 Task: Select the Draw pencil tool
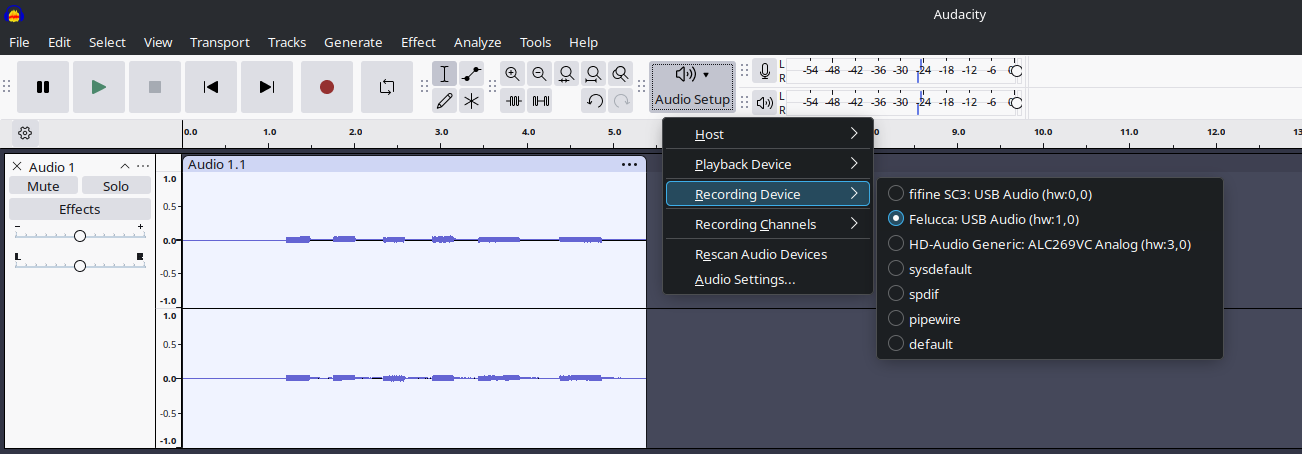(445, 100)
